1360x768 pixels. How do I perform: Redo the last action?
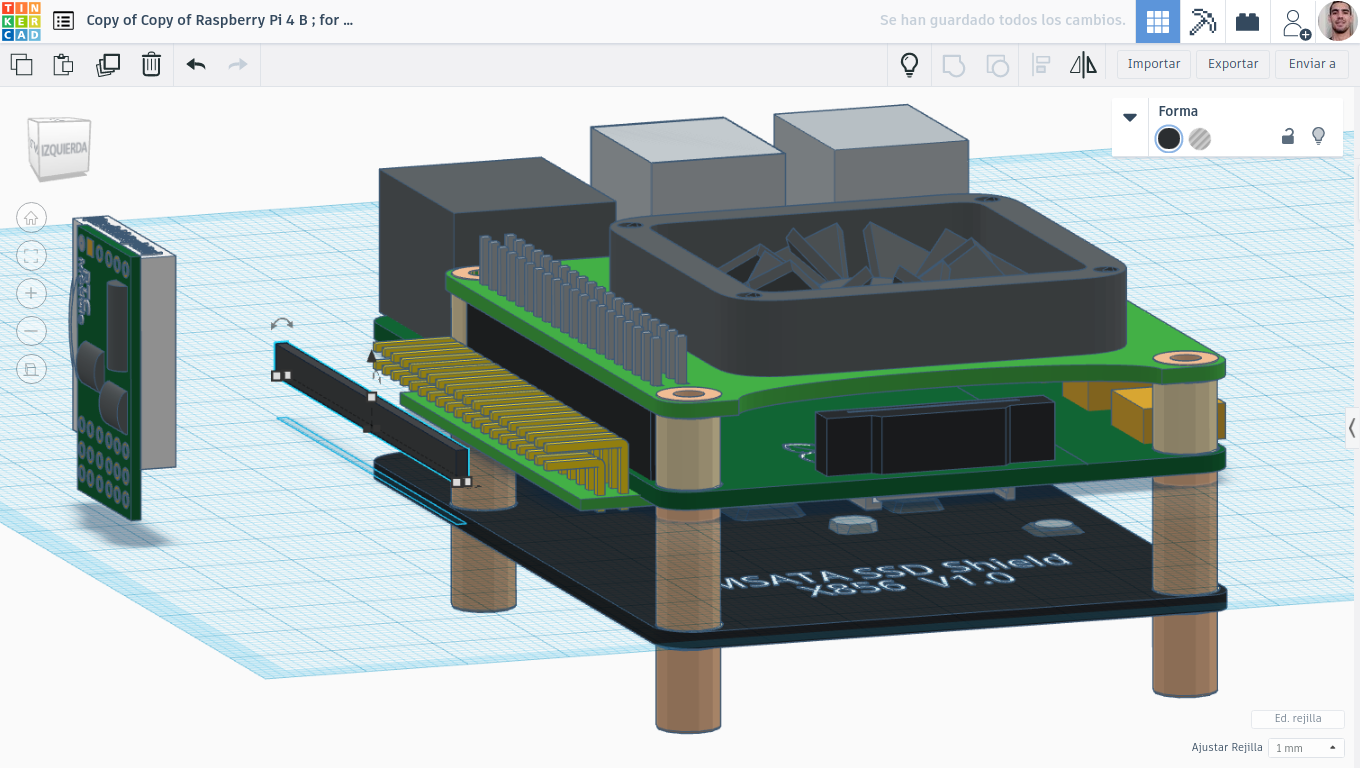pos(238,65)
